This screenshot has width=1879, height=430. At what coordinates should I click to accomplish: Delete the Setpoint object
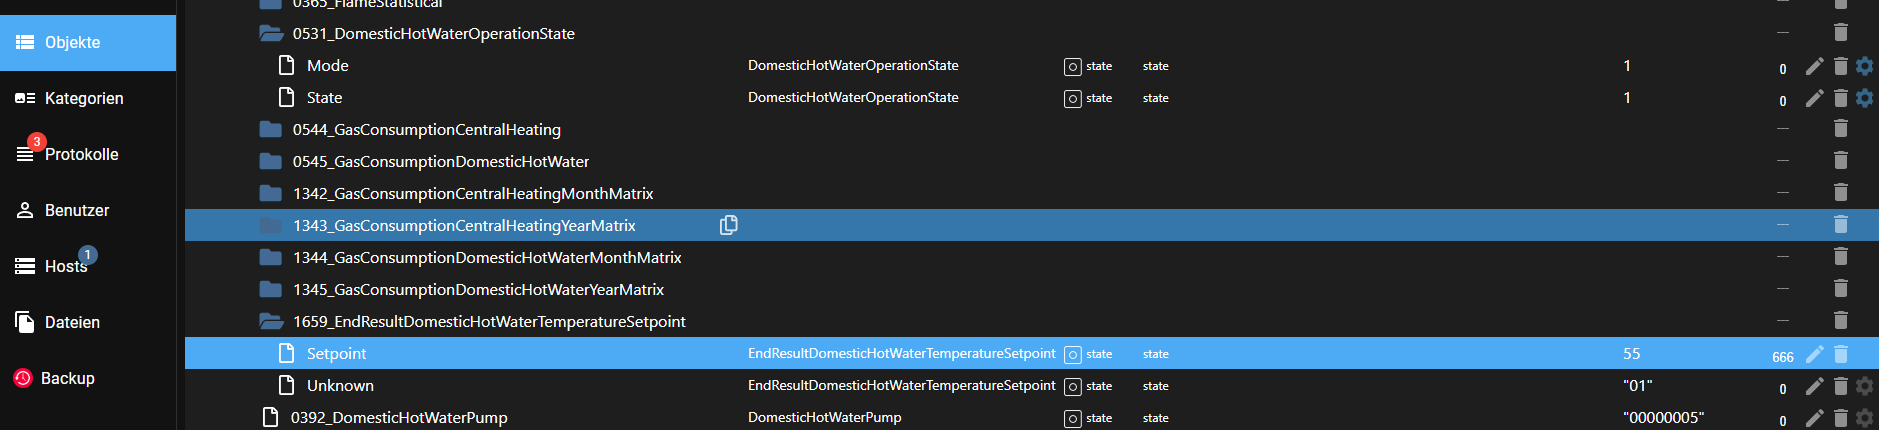(x=1840, y=354)
